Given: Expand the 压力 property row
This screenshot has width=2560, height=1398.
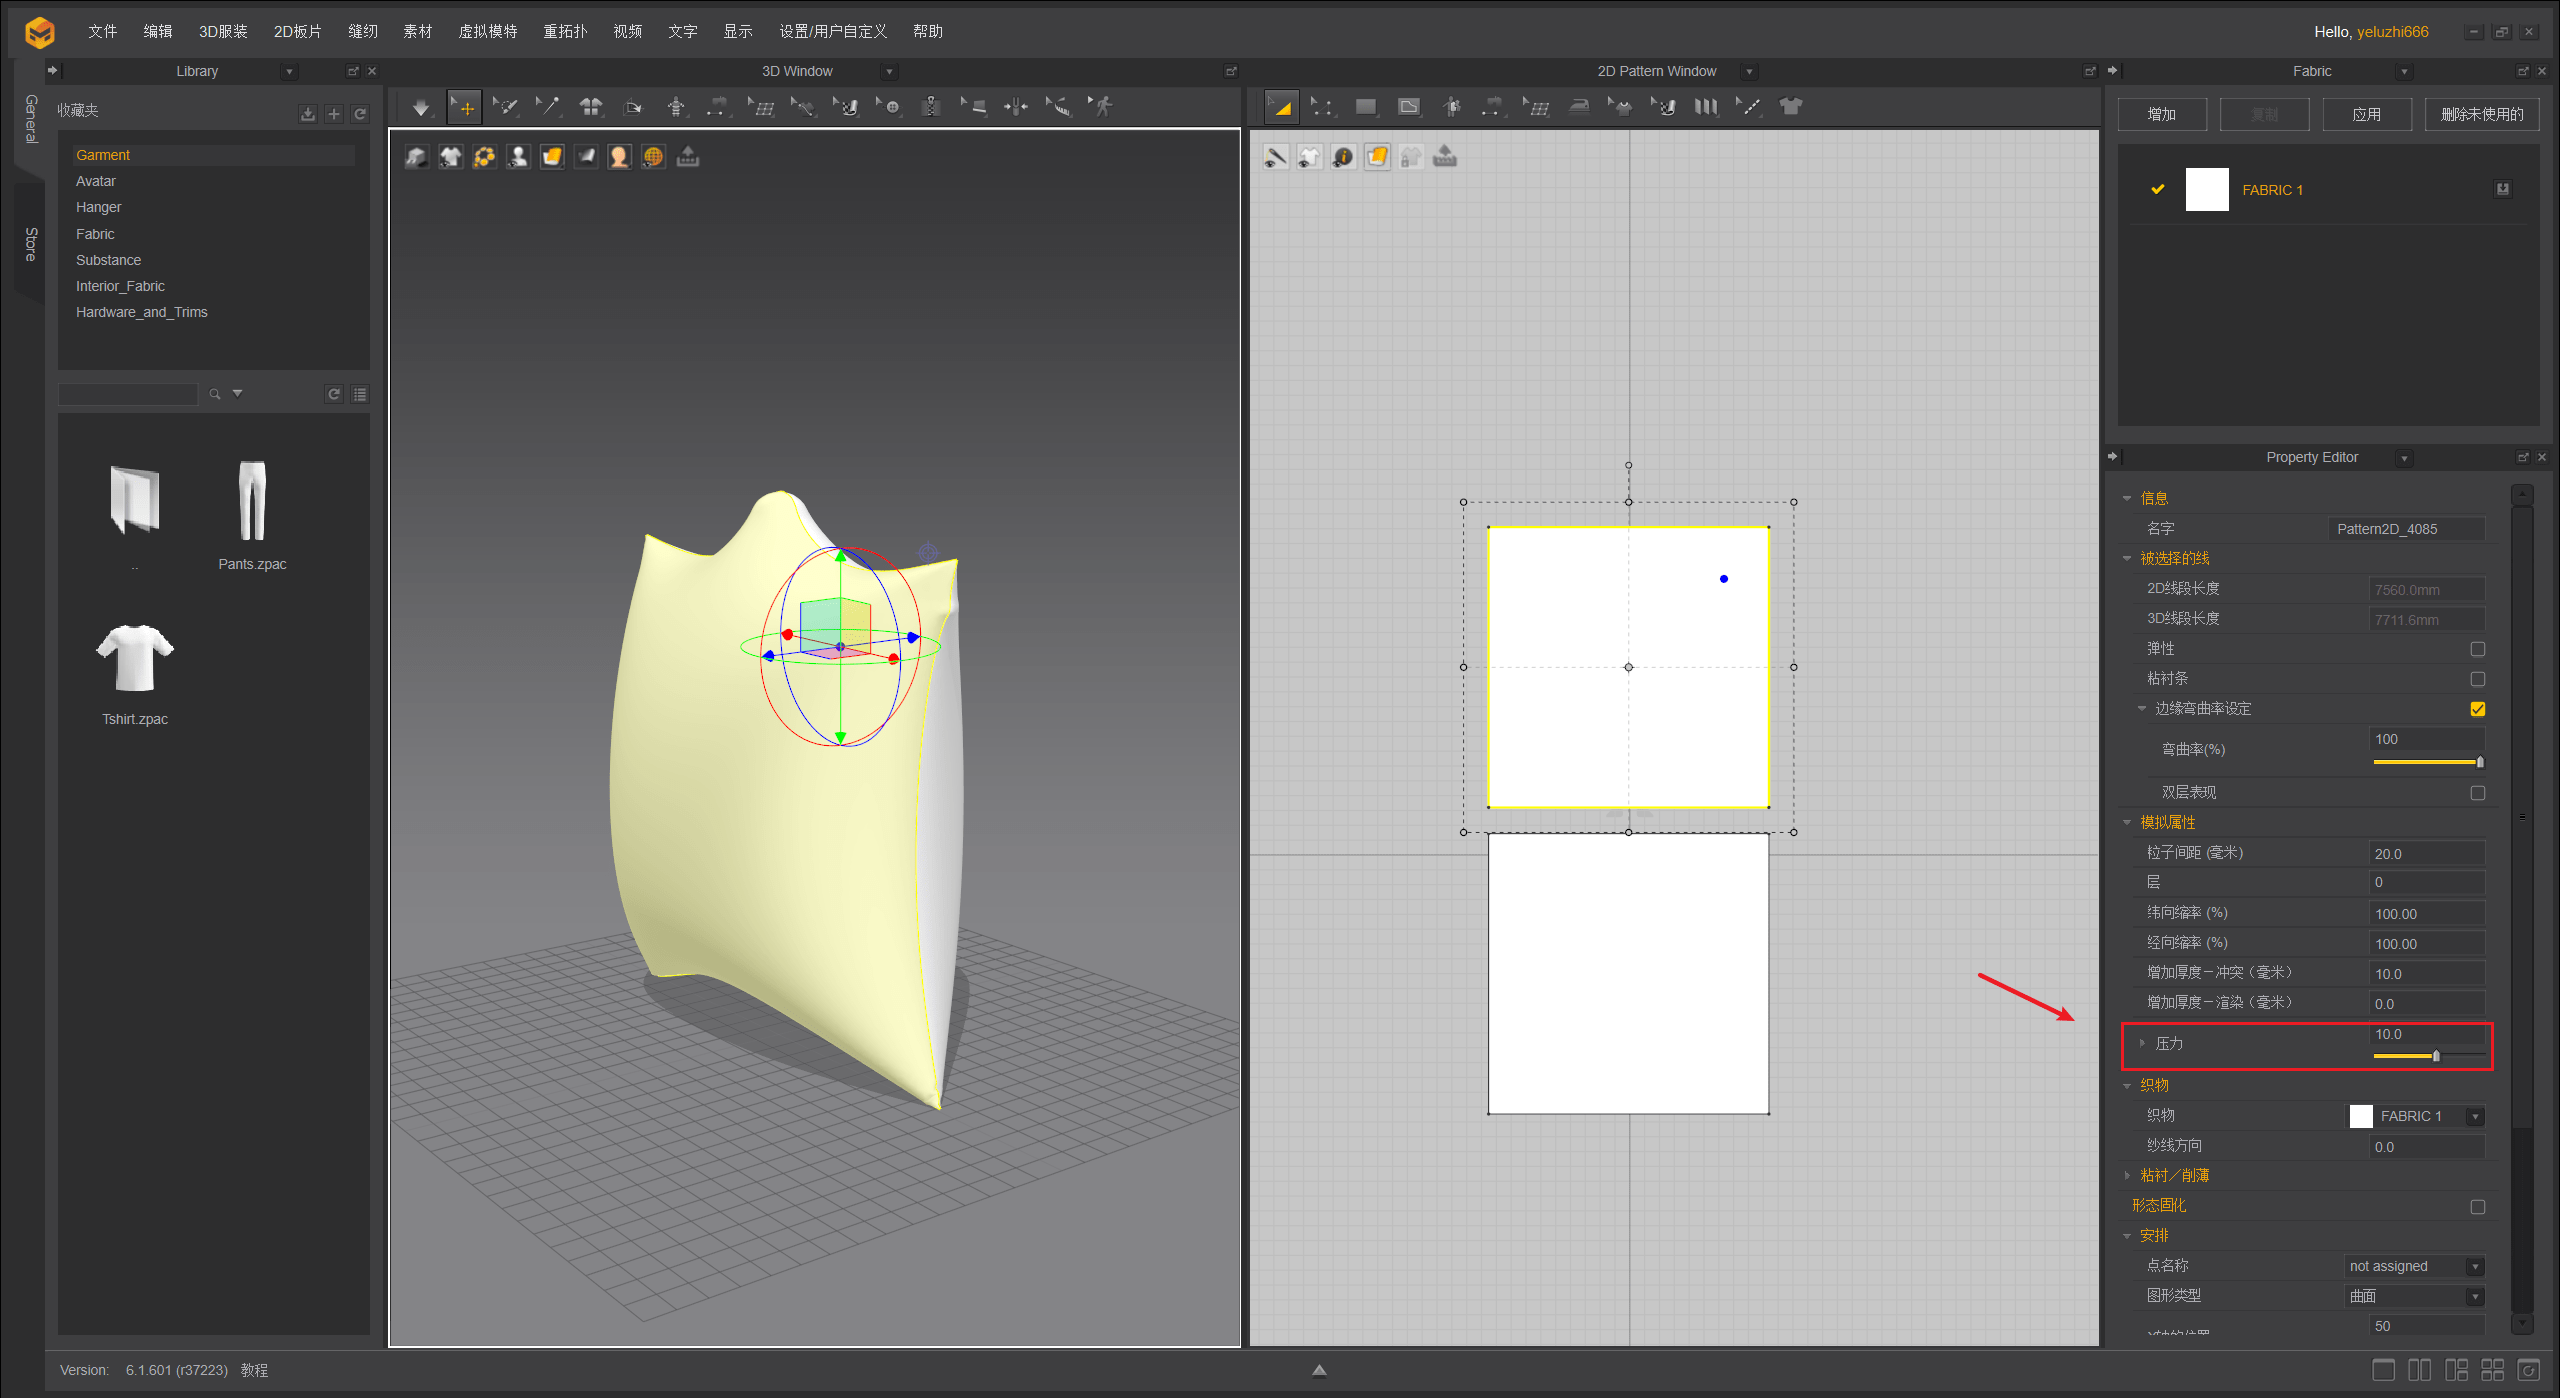Looking at the screenshot, I should (2142, 1043).
